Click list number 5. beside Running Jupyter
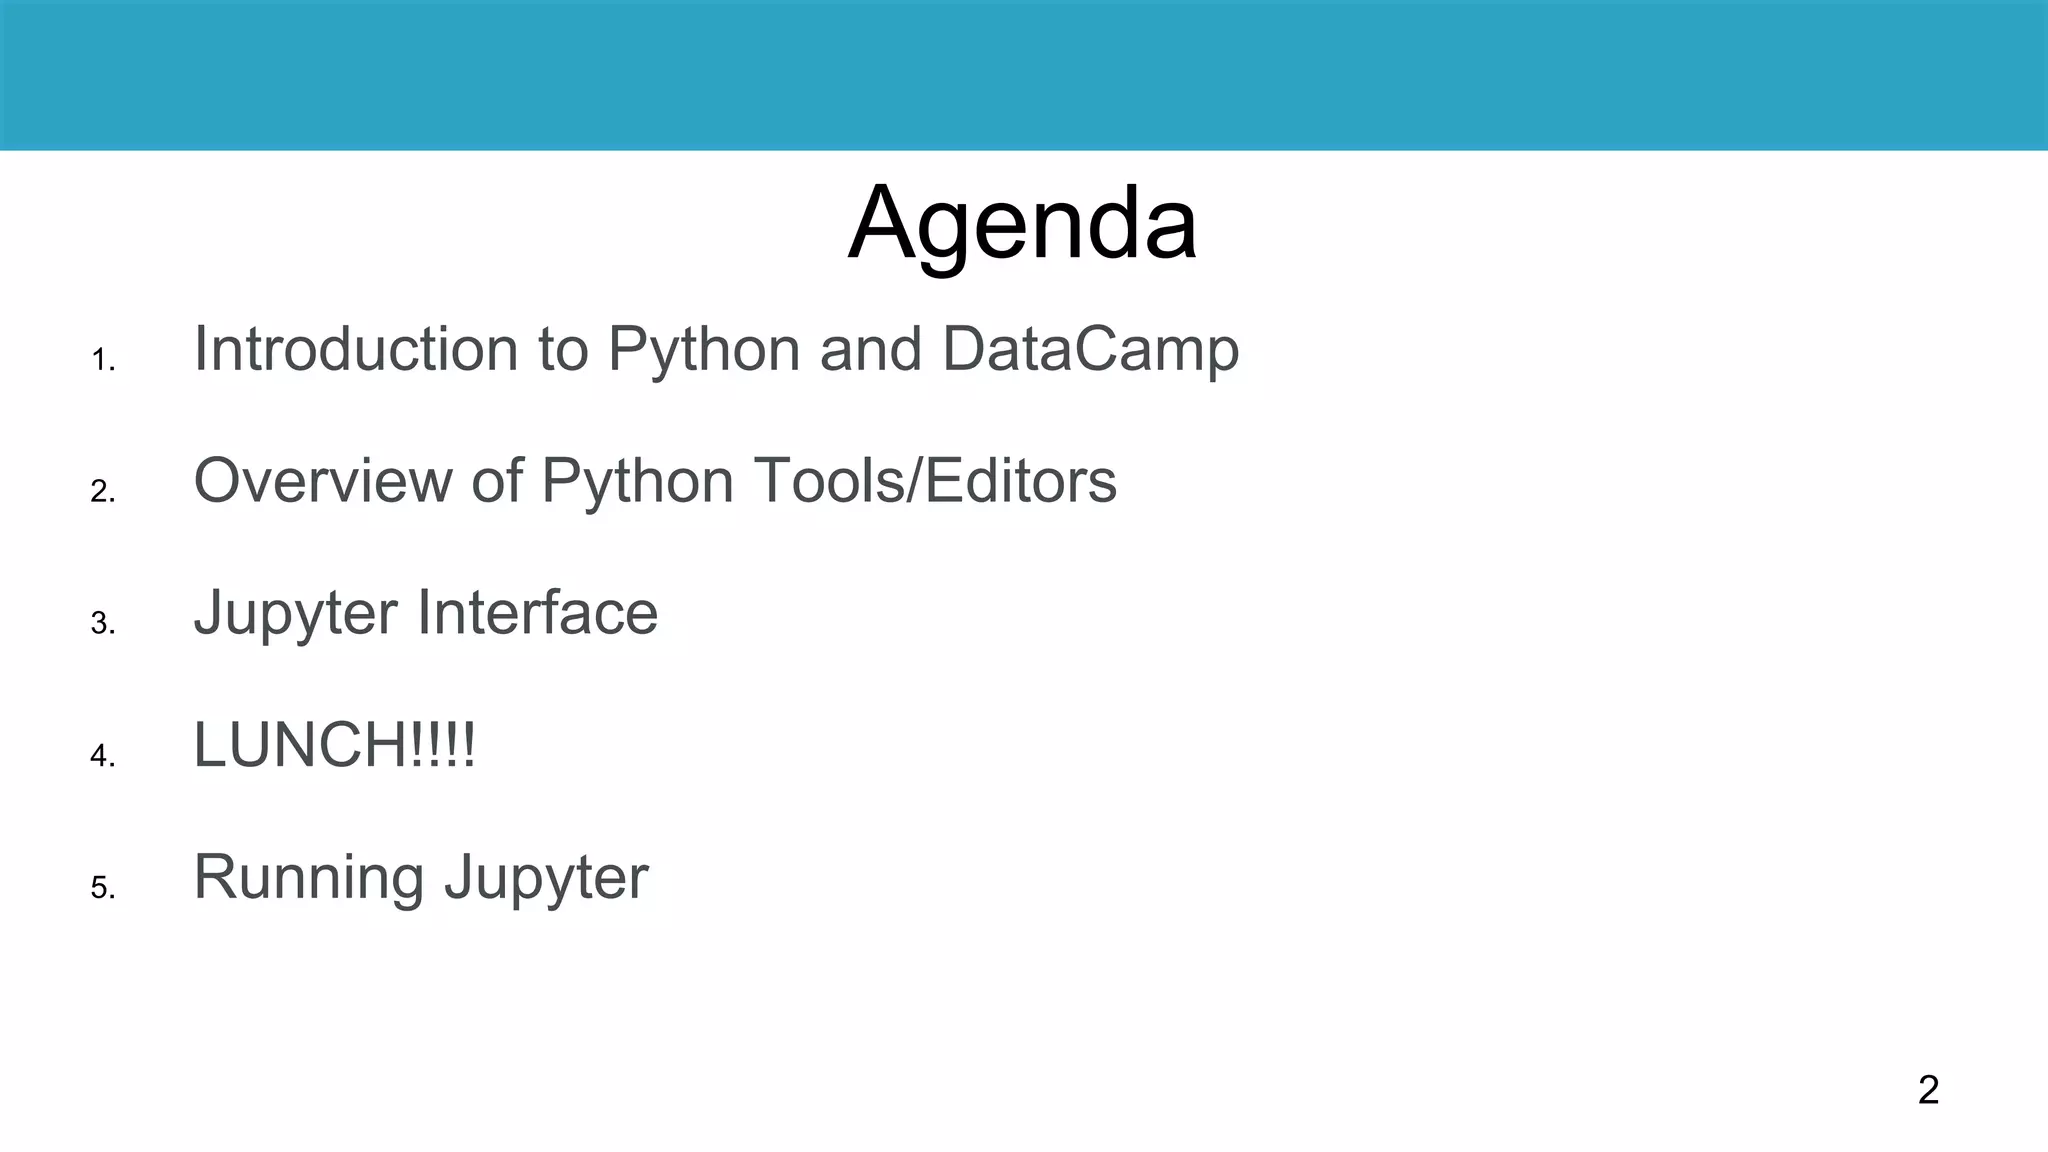The width and height of the screenshot is (2048, 1152). [103, 888]
